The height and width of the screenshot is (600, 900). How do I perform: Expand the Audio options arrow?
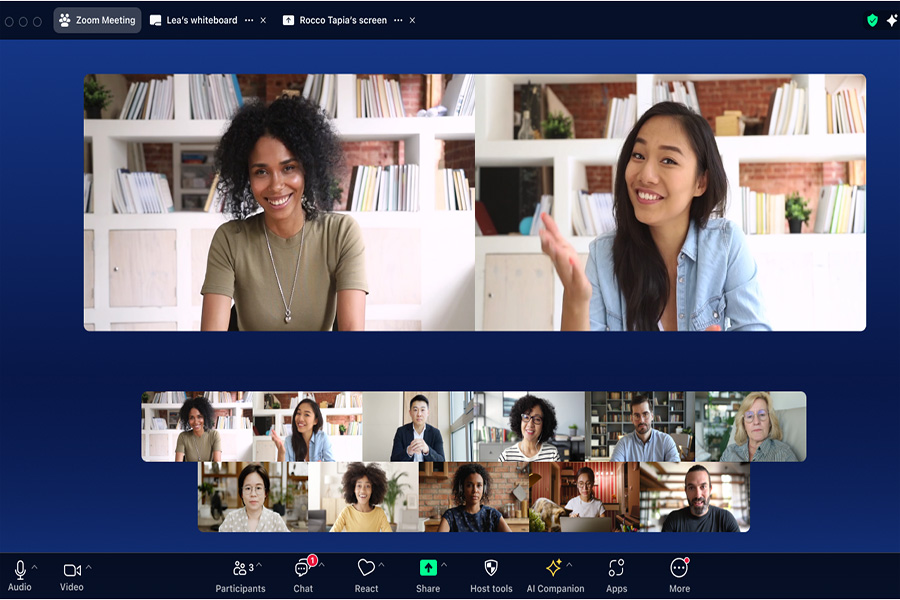coord(35,567)
